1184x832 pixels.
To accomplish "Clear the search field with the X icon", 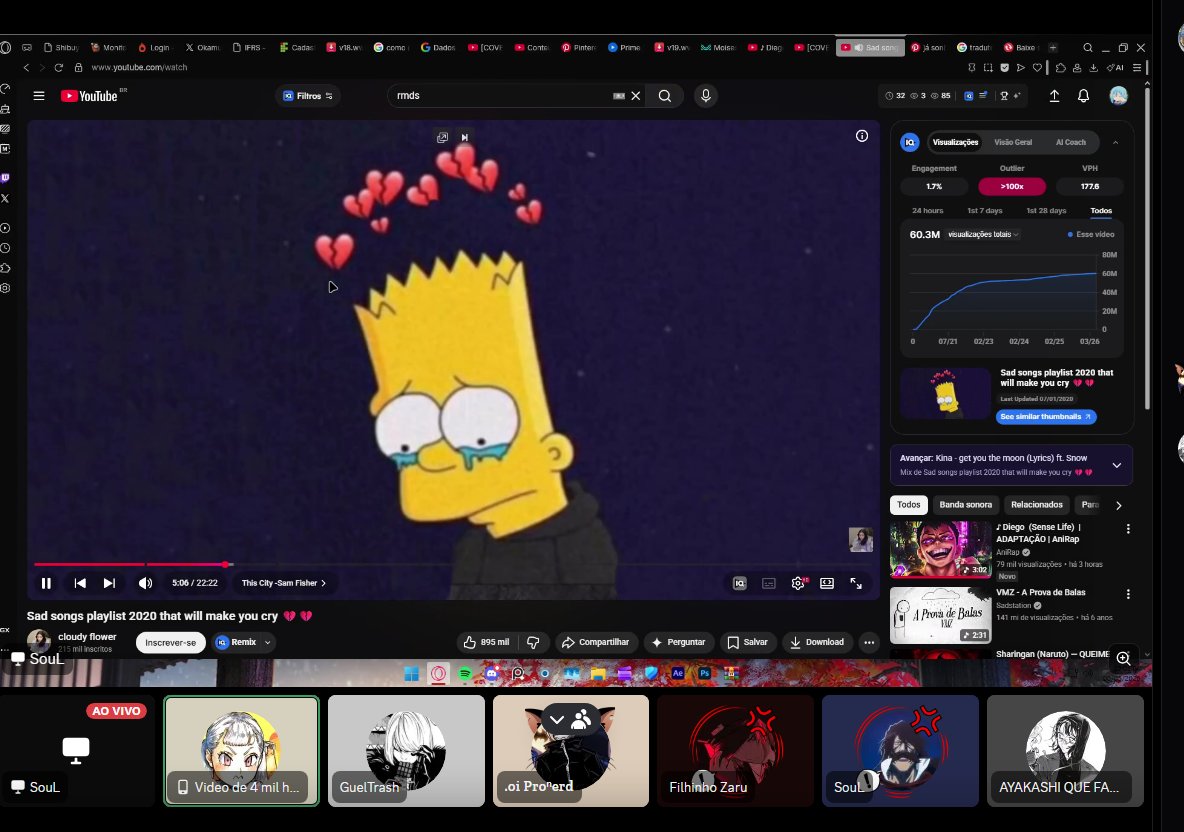I will click(636, 96).
